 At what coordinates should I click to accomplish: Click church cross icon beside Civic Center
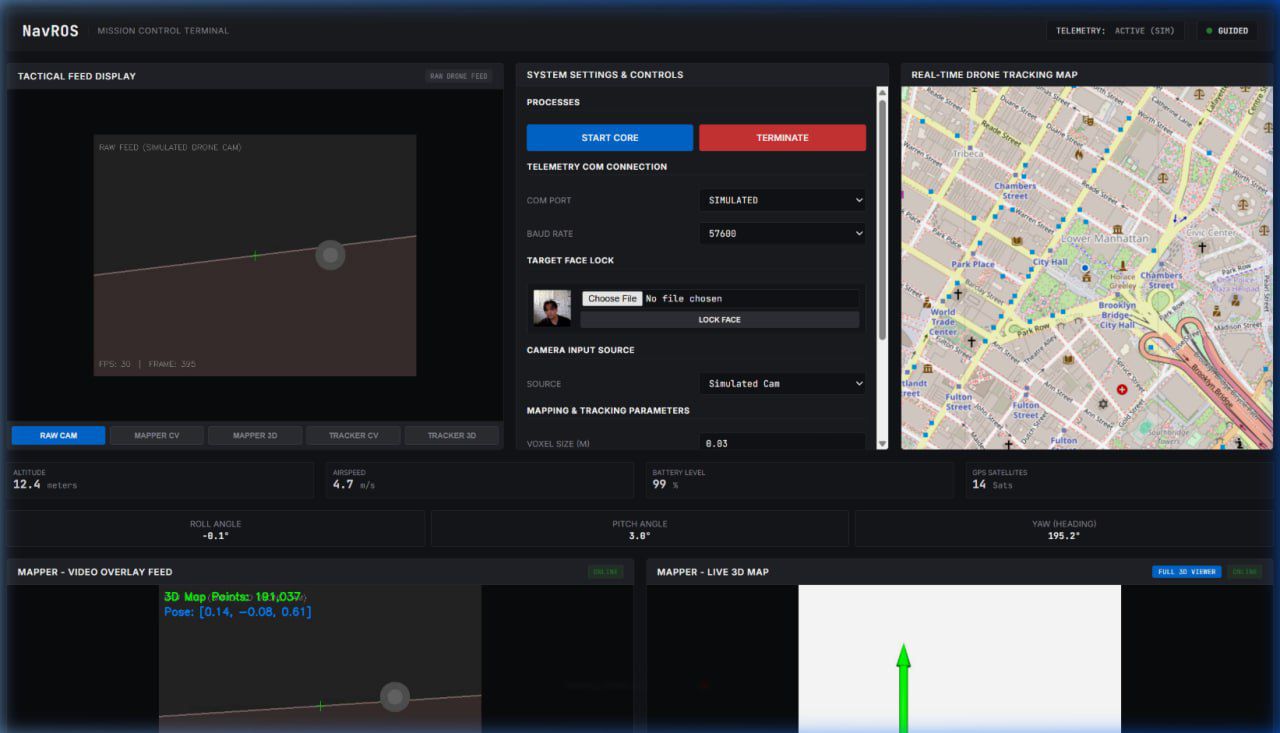(1201, 247)
